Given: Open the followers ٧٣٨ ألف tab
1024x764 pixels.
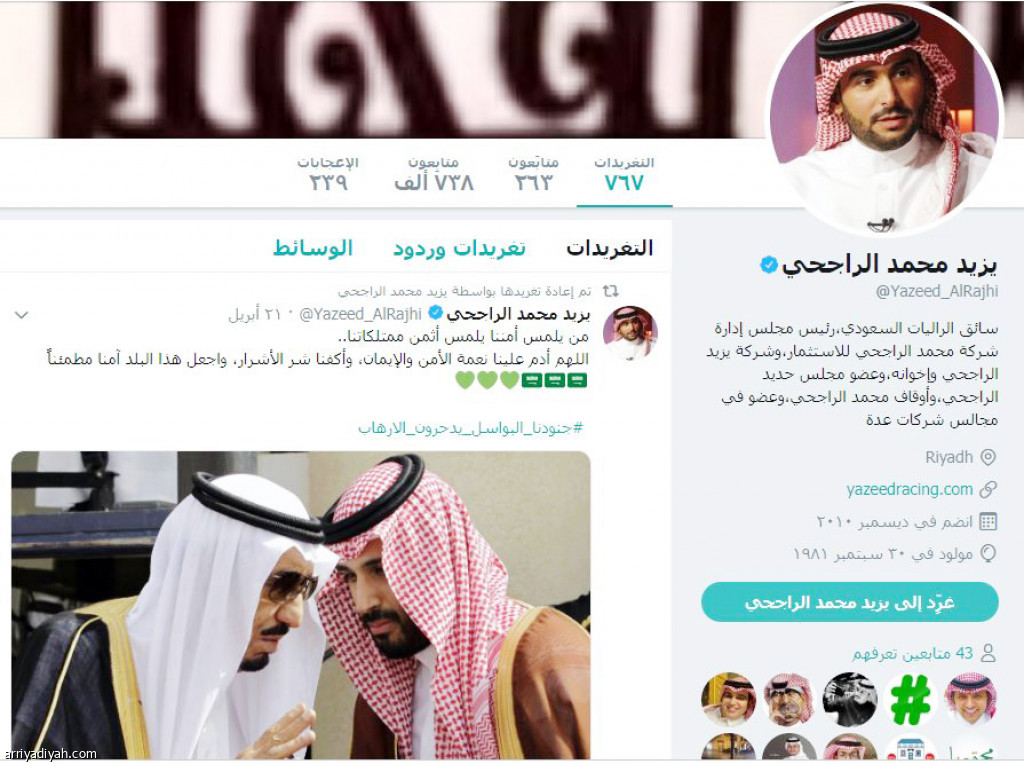Looking at the screenshot, I should coord(434,174).
